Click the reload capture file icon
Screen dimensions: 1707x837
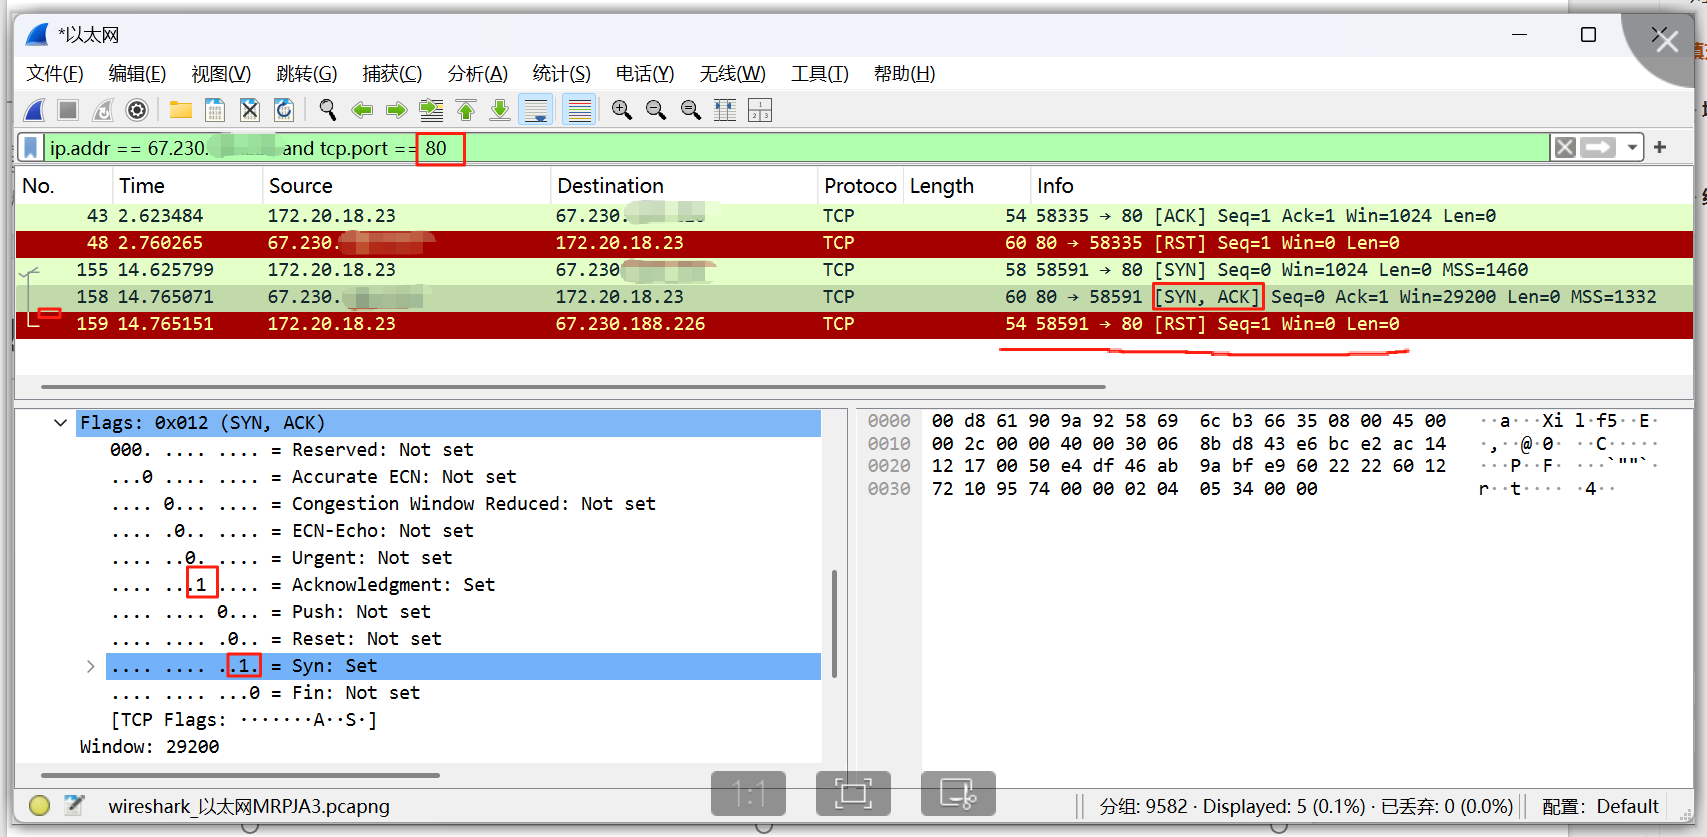(284, 110)
